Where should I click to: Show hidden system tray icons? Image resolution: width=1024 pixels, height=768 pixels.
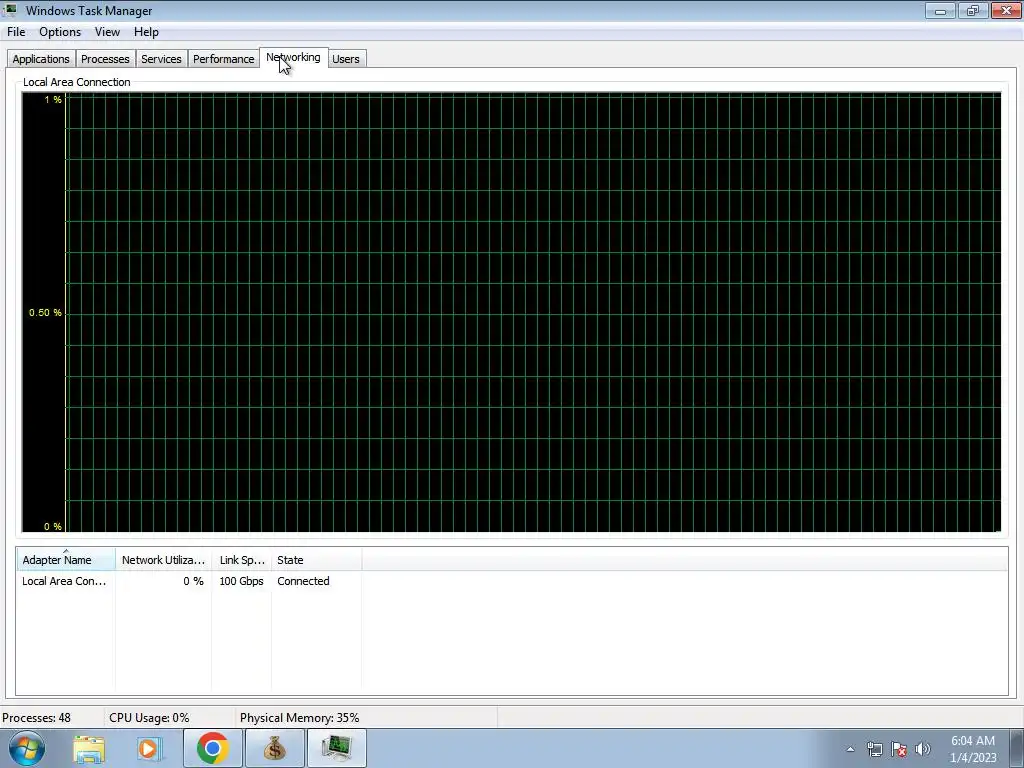click(x=850, y=749)
